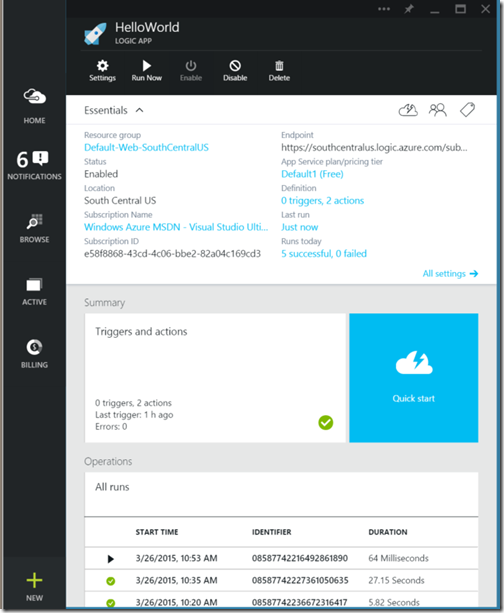
Task: Select the Subscription ID value
Action: (x=172, y=254)
